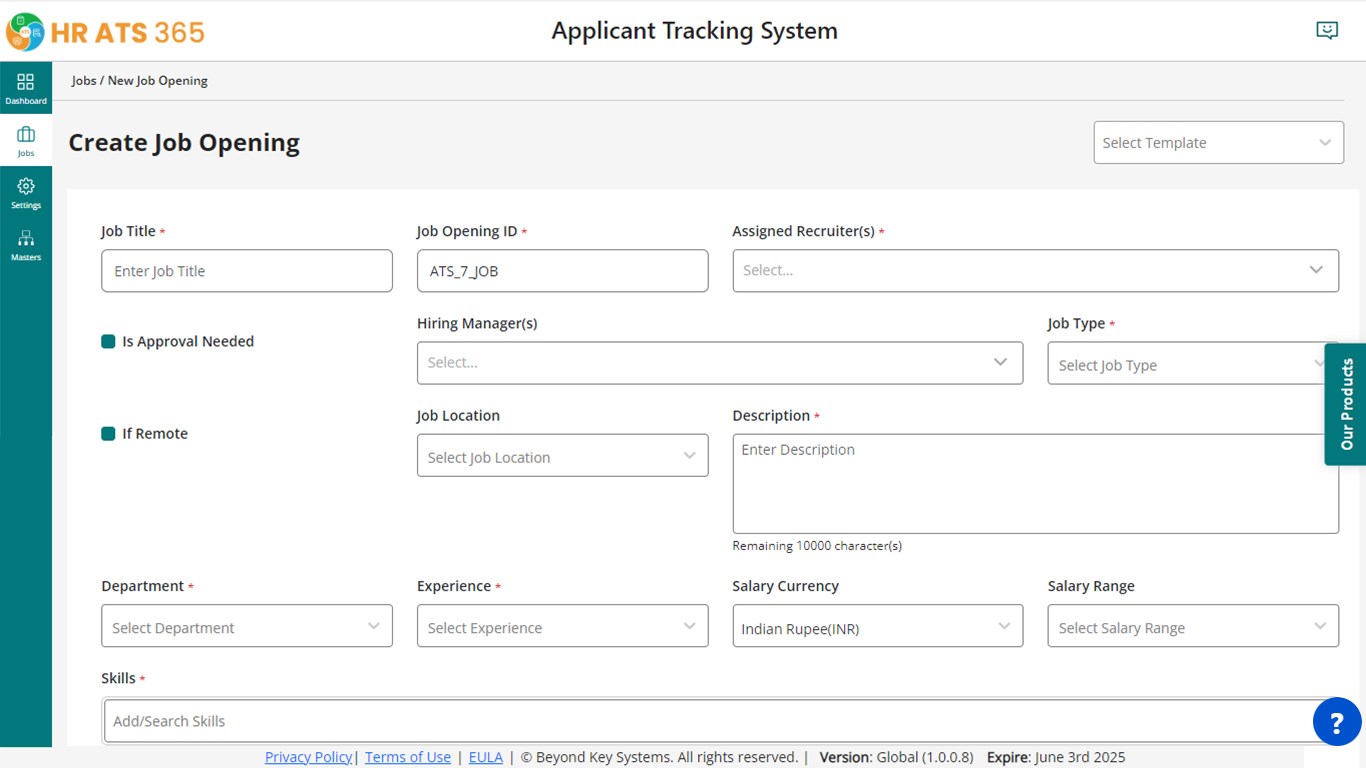Click the feedback chat icon

tap(1327, 31)
